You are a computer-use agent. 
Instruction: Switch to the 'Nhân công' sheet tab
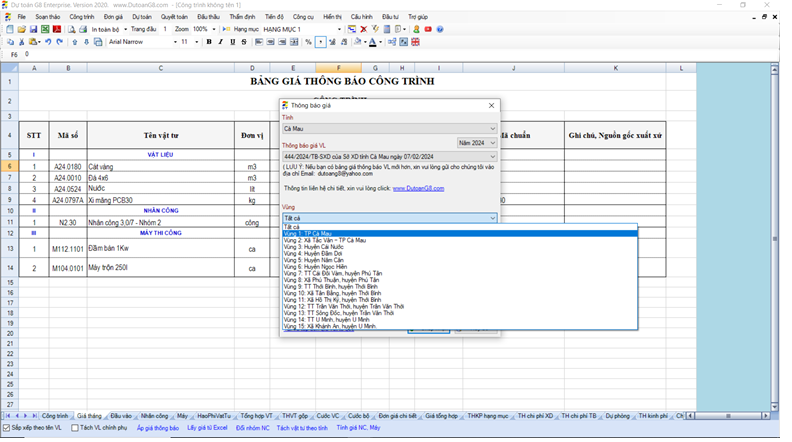click(154, 415)
